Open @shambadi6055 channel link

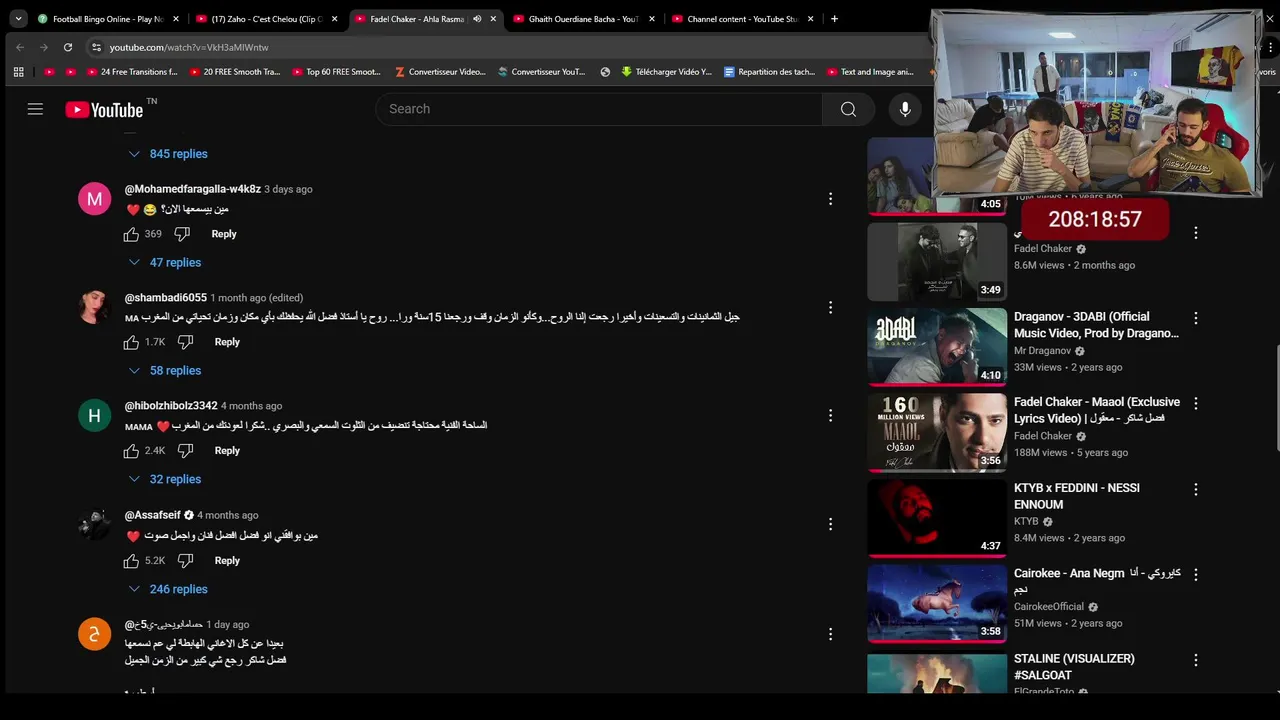[166, 298]
